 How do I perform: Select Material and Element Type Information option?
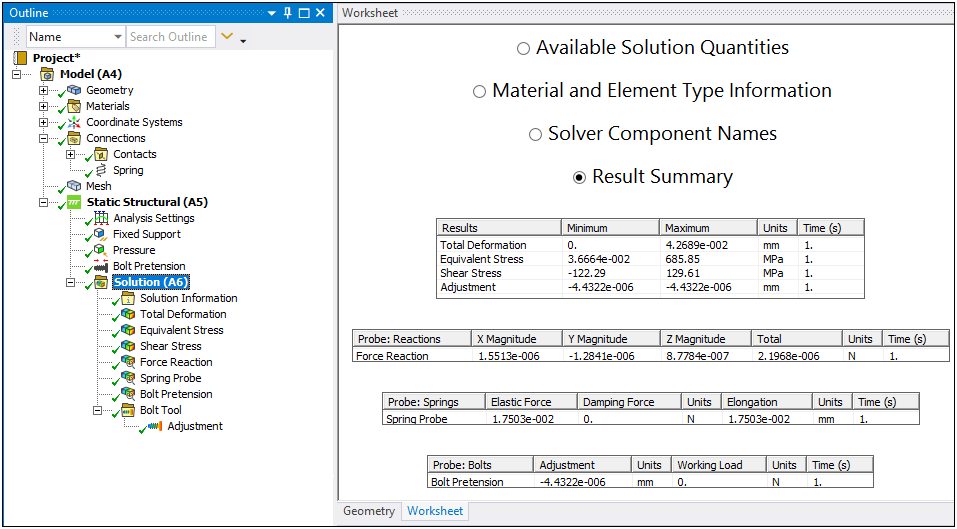tap(480, 92)
